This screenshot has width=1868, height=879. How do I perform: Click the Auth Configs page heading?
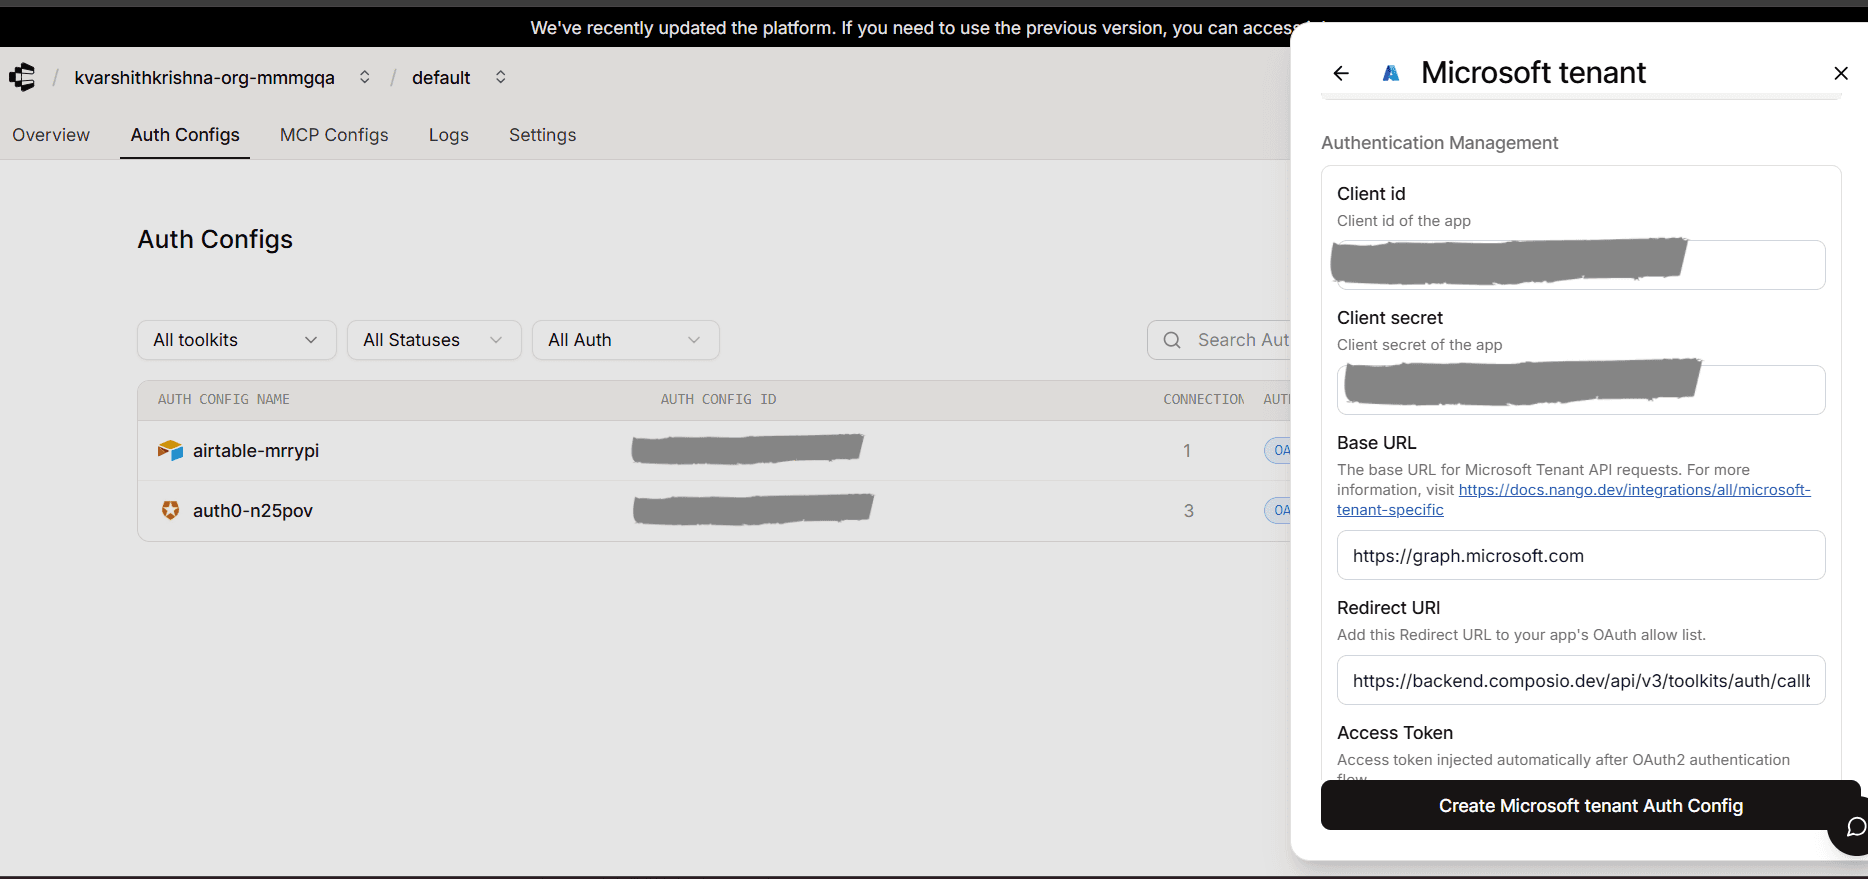tap(215, 239)
